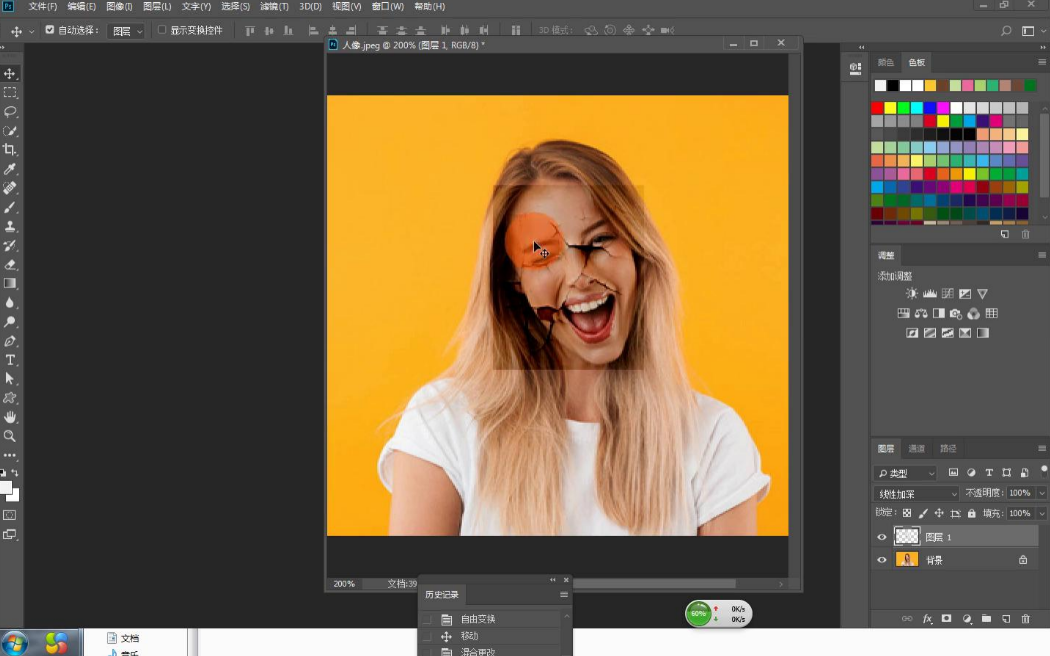Click the 200% zoom field in the status bar
Viewport: 1050px width, 656px height.
click(344, 584)
